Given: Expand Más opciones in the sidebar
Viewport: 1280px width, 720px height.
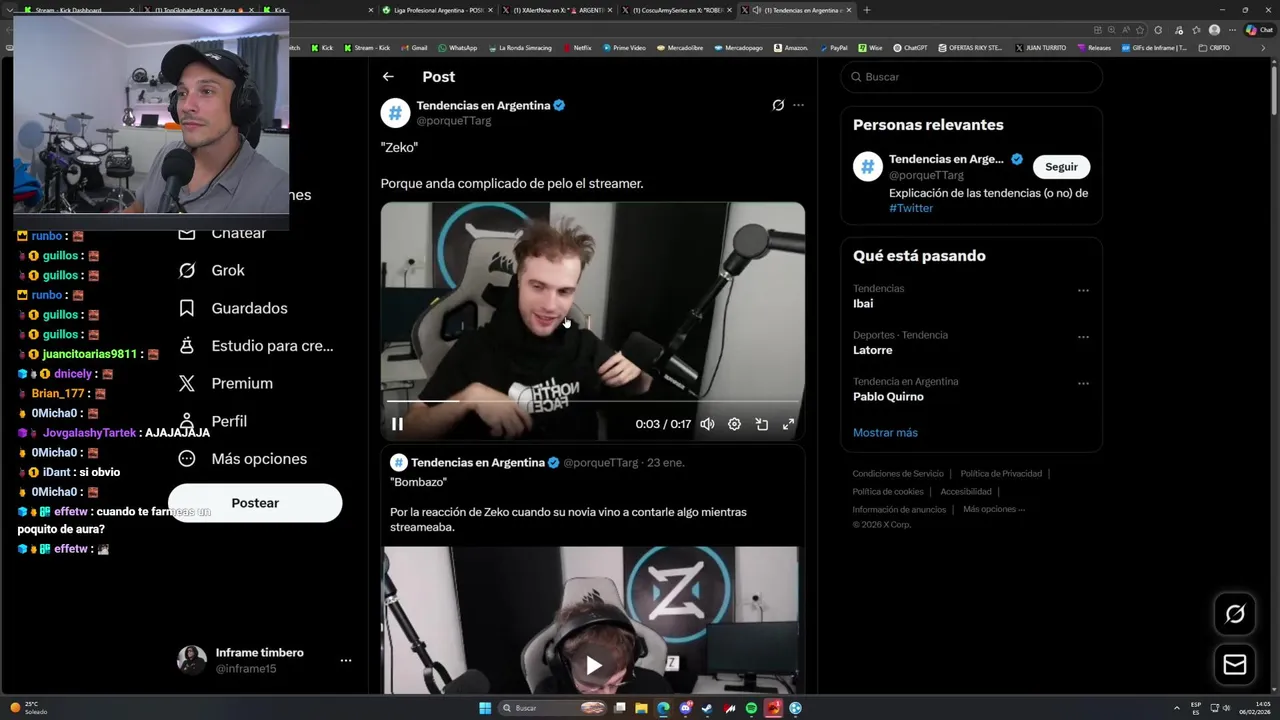Looking at the screenshot, I should point(243,459).
